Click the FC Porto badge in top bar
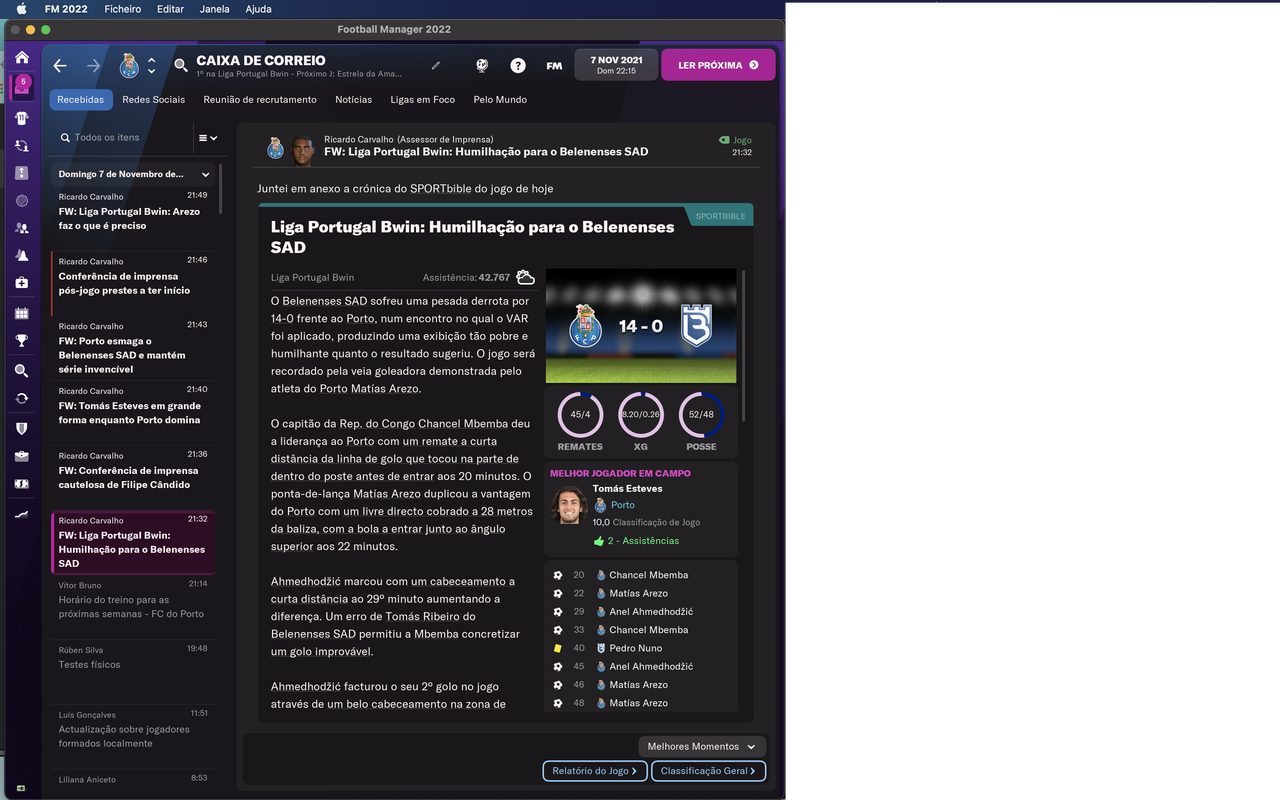The height and width of the screenshot is (800, 1280). 129,66
